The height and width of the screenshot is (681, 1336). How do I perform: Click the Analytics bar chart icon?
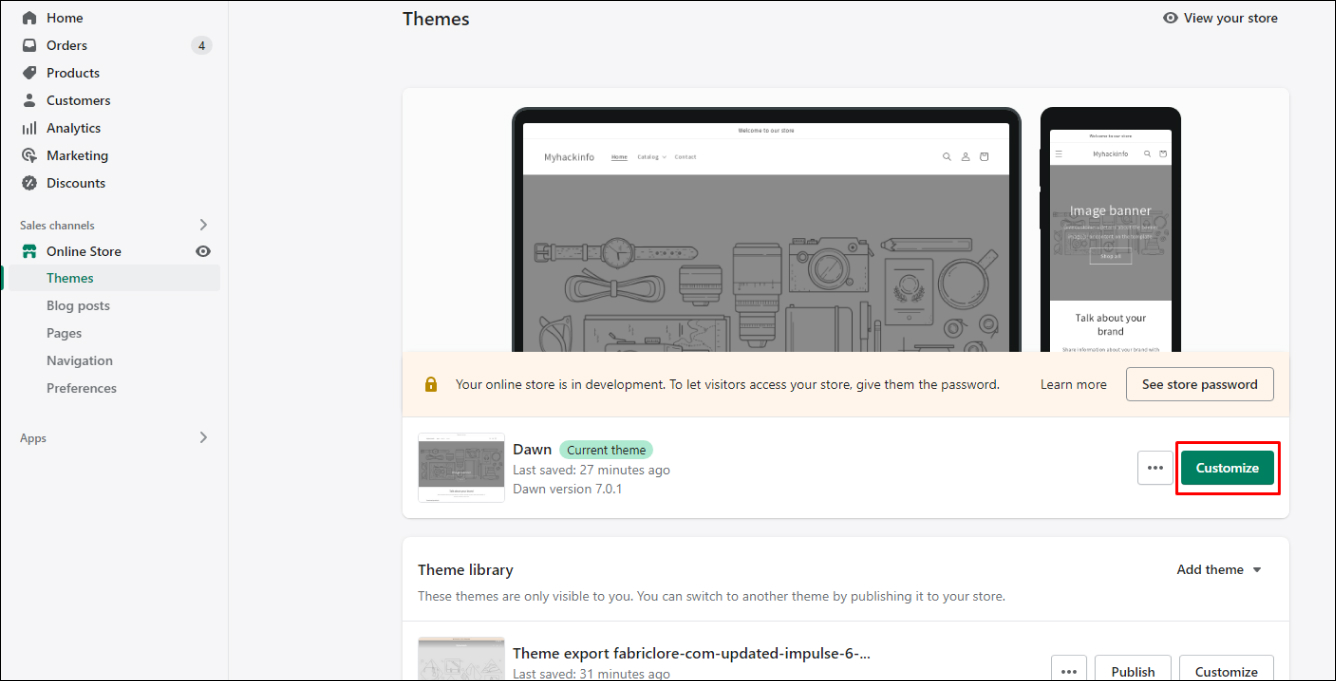[29, 128]
